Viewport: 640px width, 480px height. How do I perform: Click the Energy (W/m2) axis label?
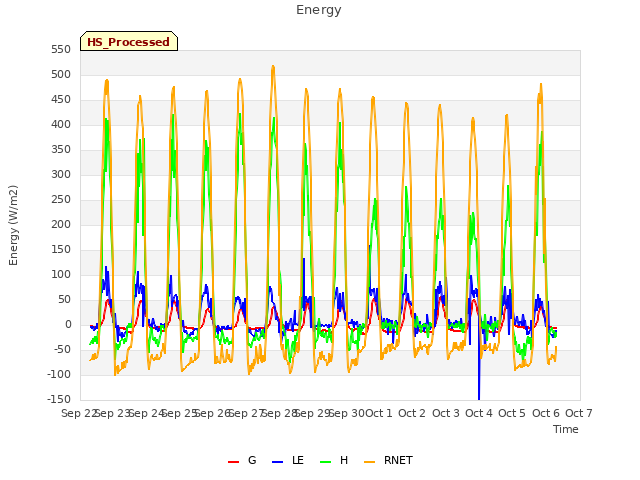click(x=13, y=225)
